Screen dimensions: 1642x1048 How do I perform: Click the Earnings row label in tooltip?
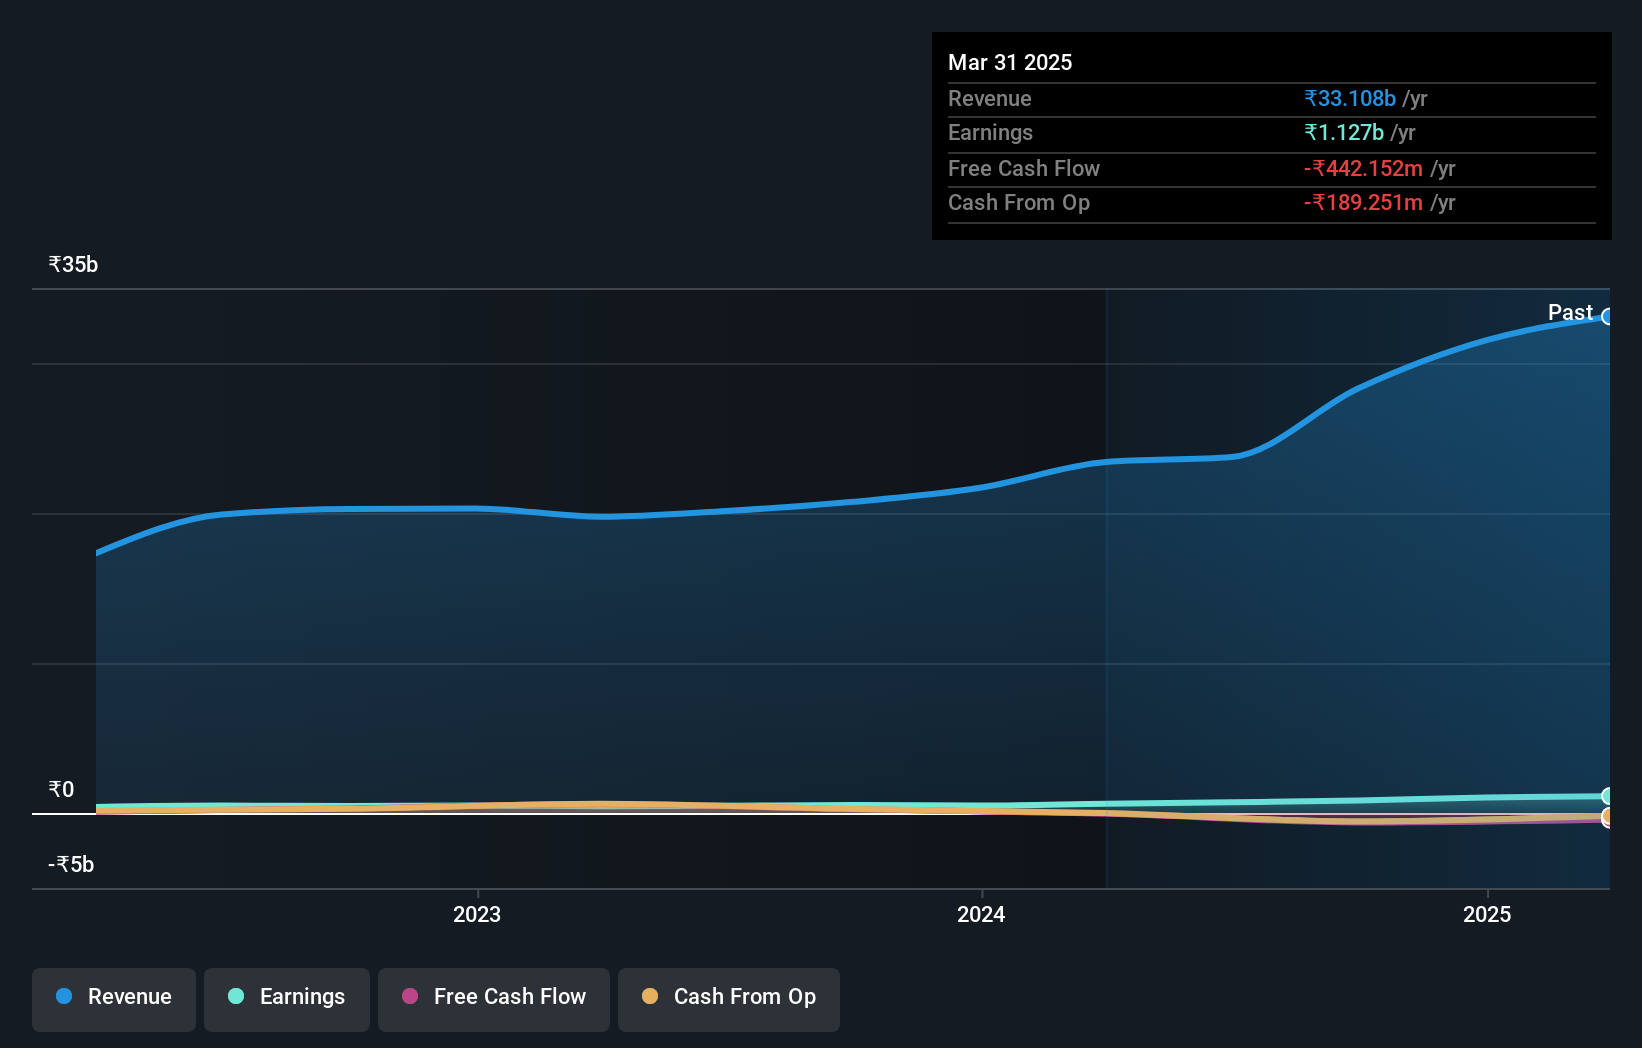[x=990, y=132]
